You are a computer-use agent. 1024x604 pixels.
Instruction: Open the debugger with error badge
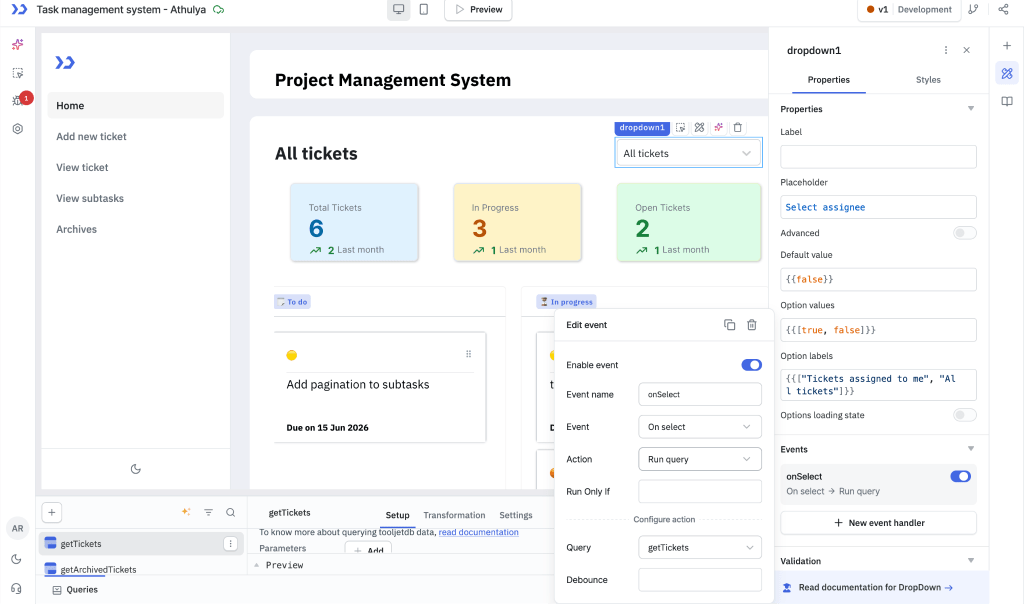(20, 99)
